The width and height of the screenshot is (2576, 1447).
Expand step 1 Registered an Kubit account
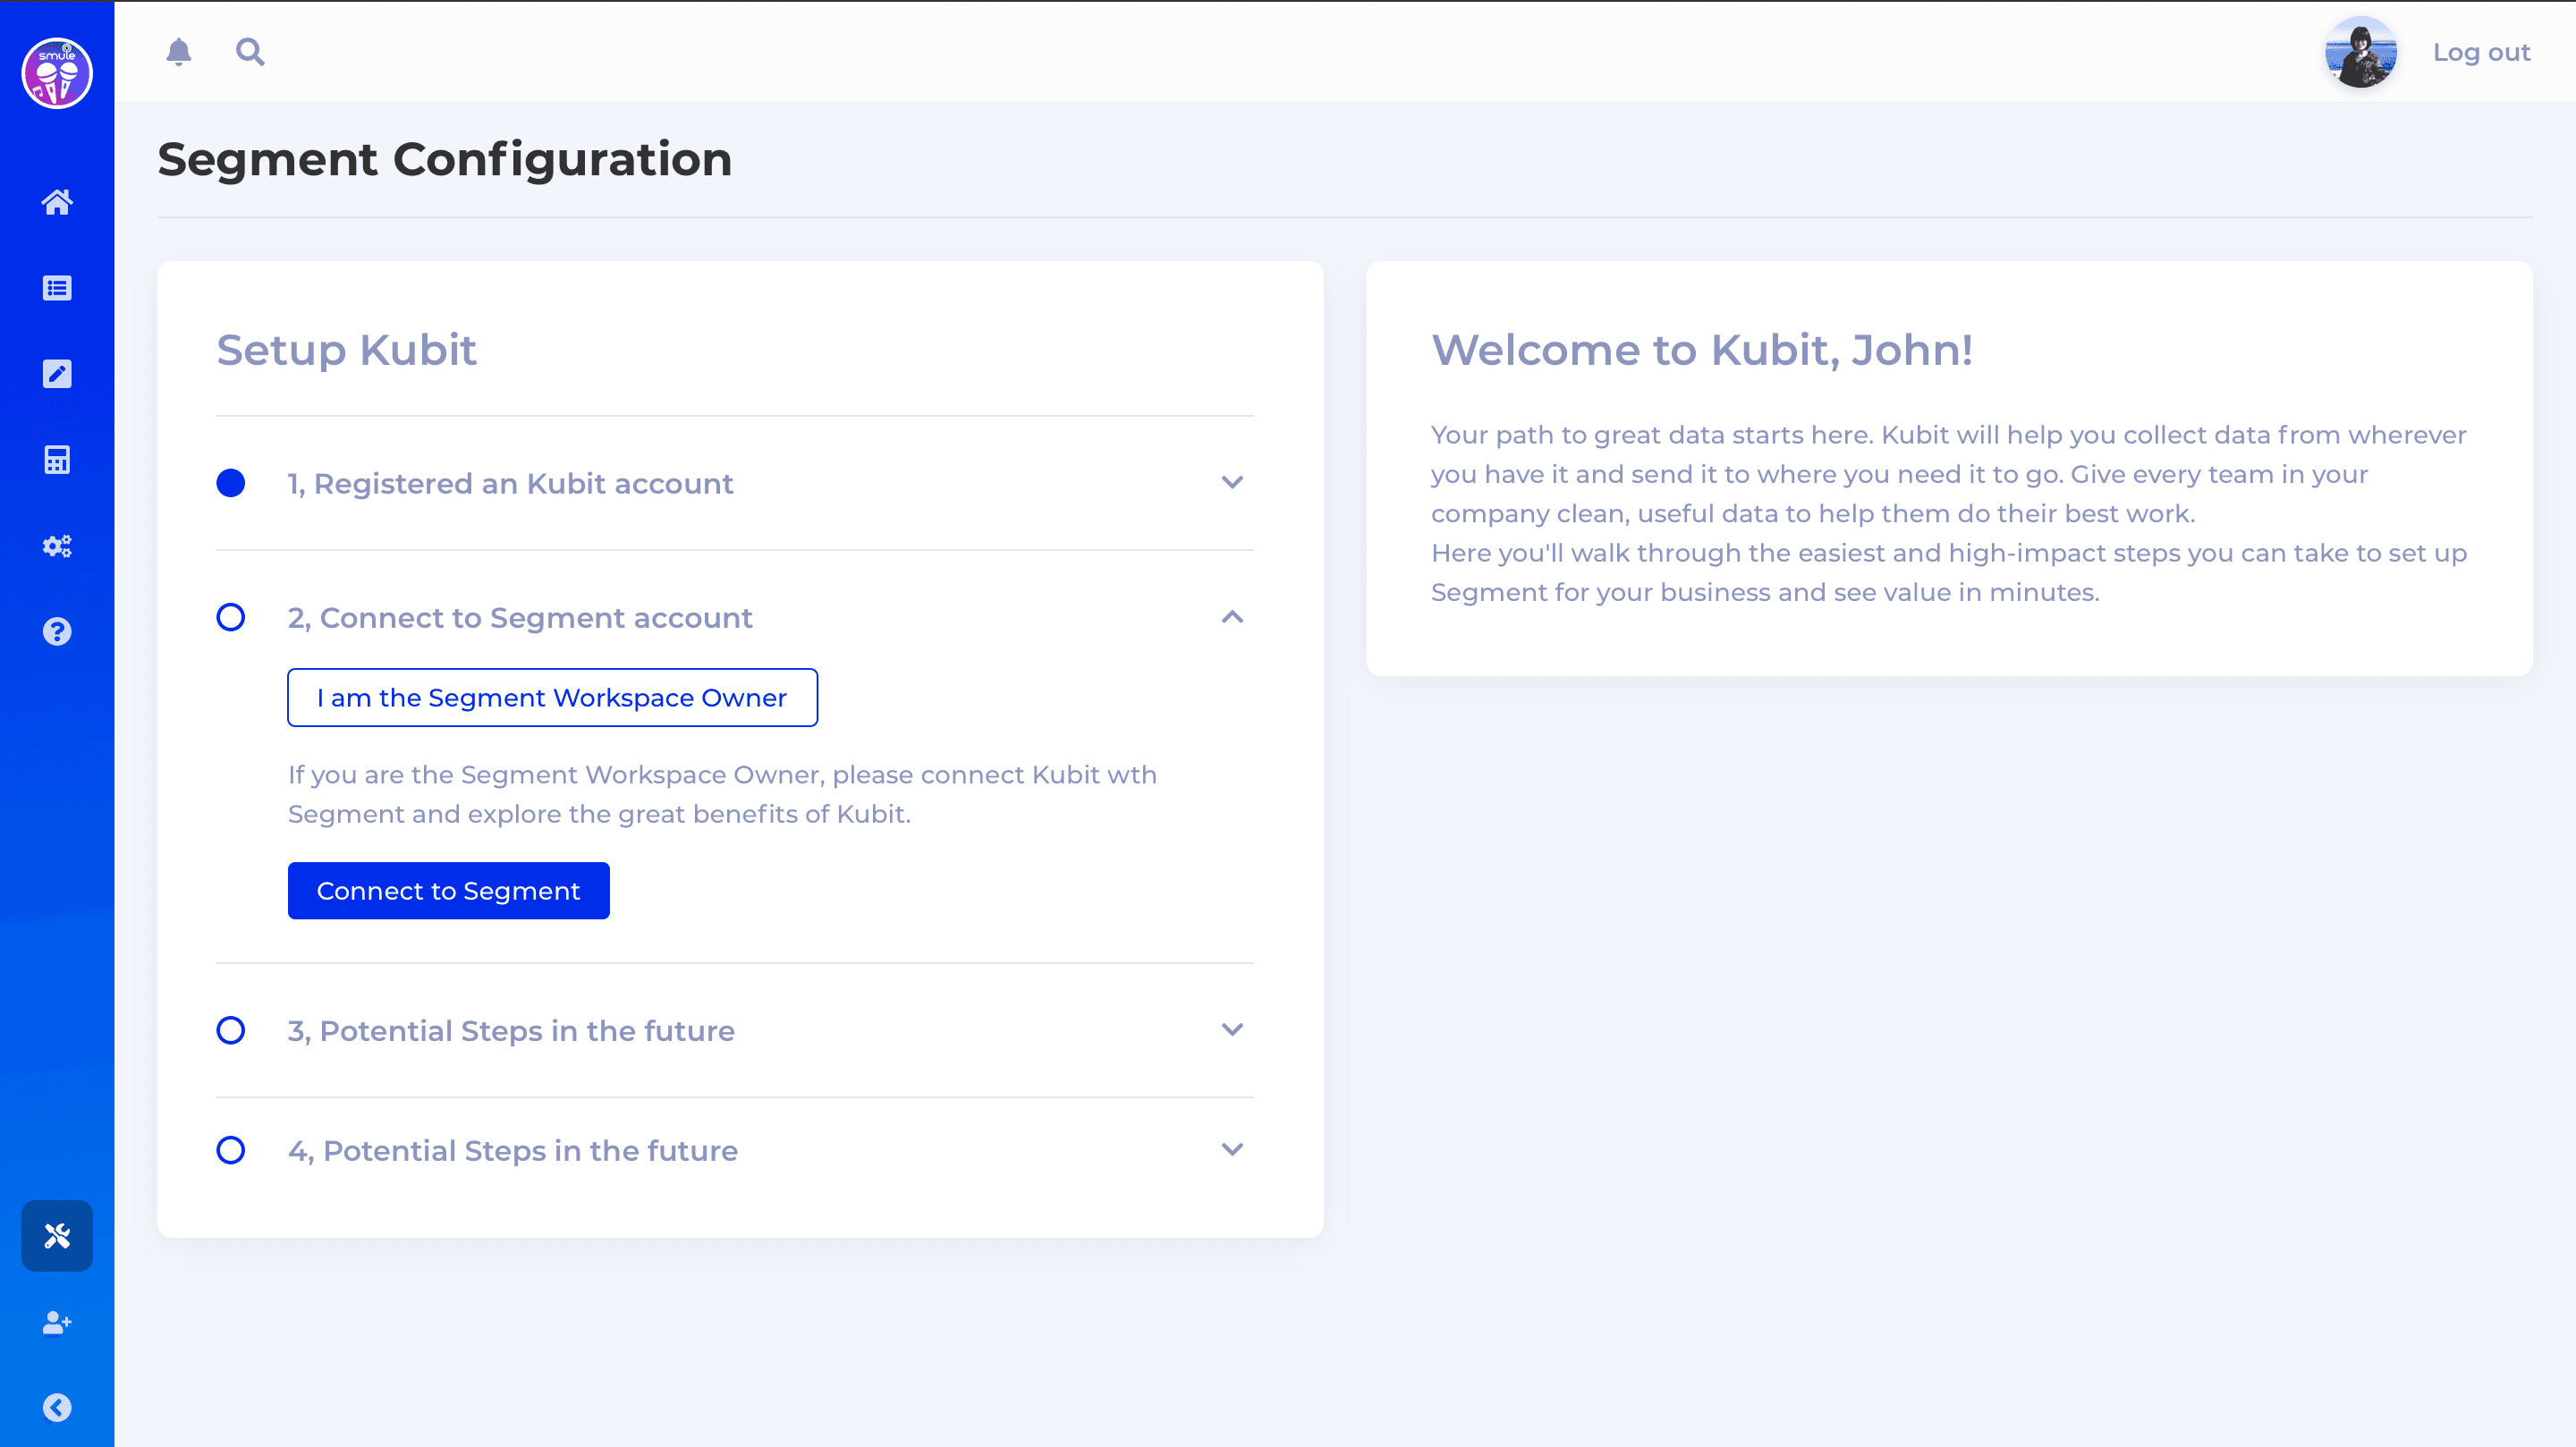(1233, 483)
